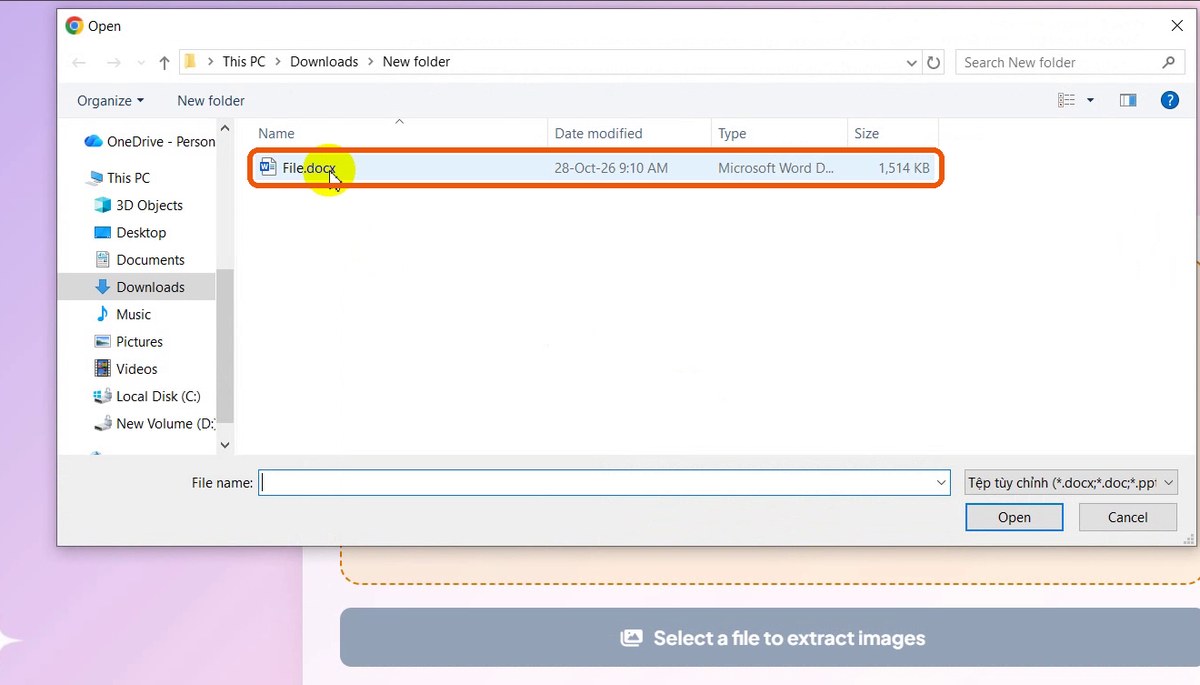Select Downloads in the address path

324,61
